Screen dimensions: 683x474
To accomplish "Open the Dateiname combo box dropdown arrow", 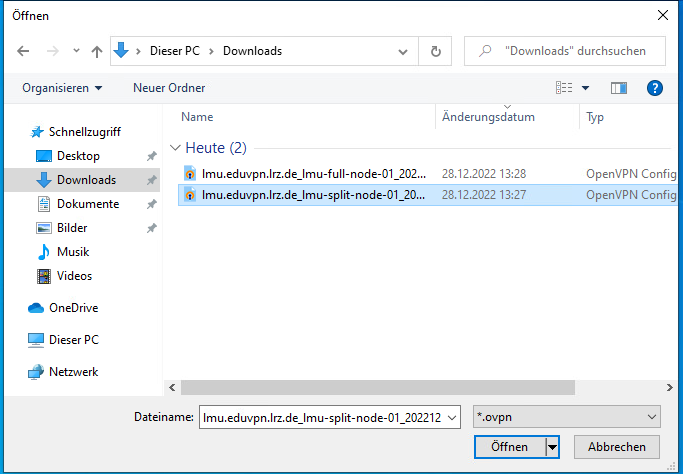I will (451, 417).
